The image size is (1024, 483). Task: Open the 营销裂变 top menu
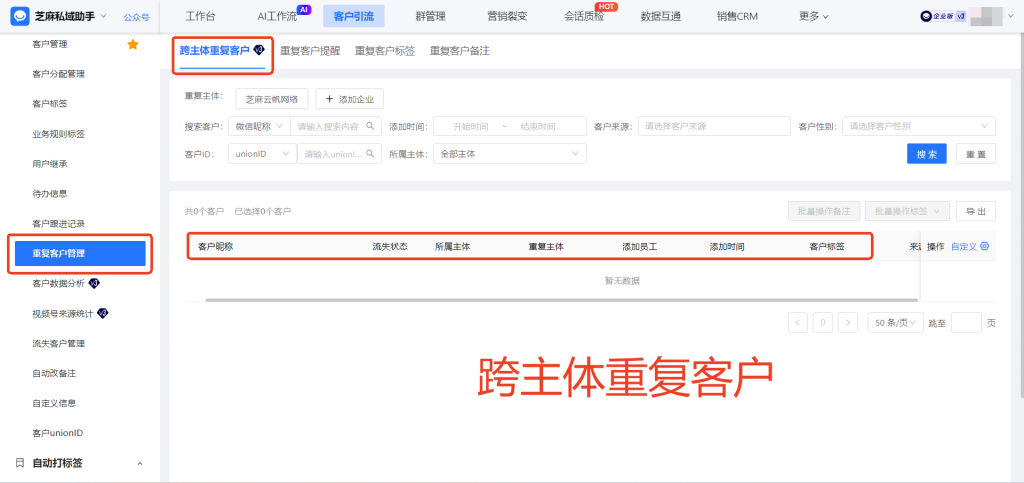[507, 16]
